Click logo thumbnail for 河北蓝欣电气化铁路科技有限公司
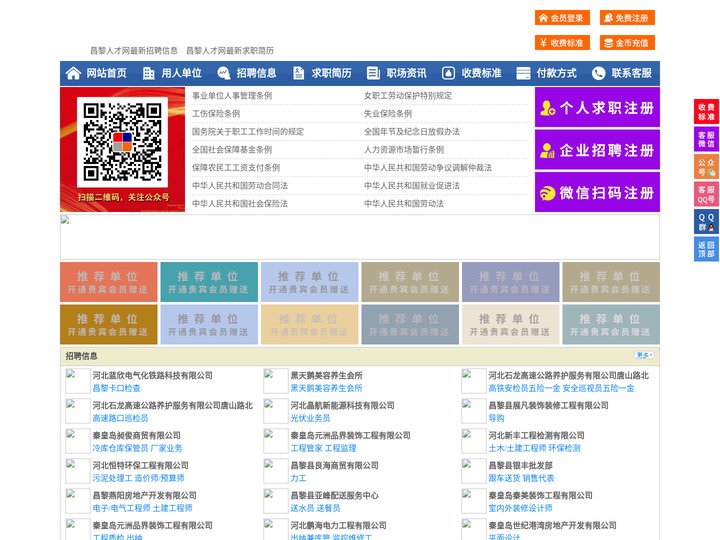 [x=78, y=381]
